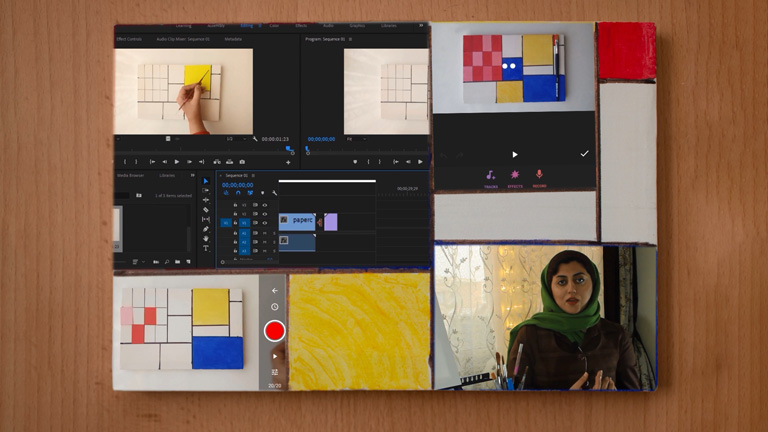Switch to the Color workspace
The image size is (768, 432).
(x=274, y=25)
